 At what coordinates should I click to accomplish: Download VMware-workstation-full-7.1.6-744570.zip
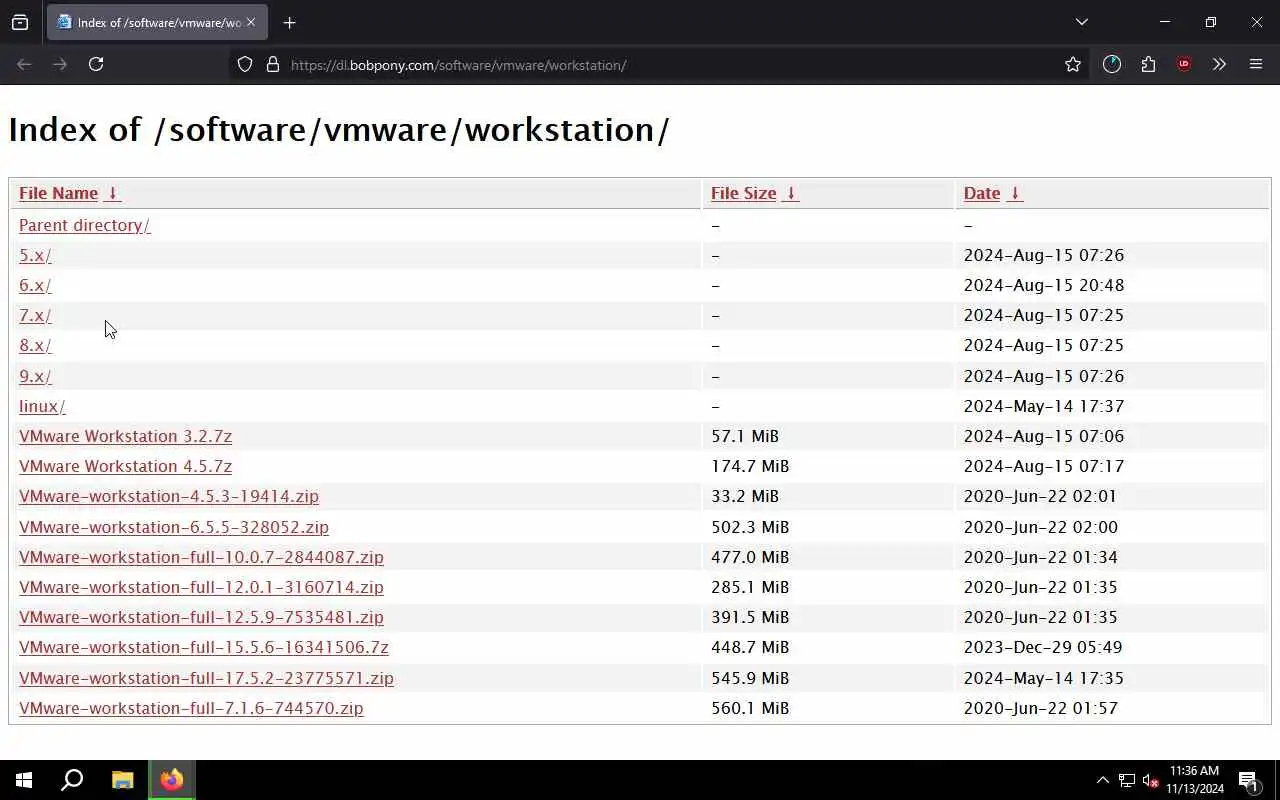pyautogui.click(x=191, y=708)
